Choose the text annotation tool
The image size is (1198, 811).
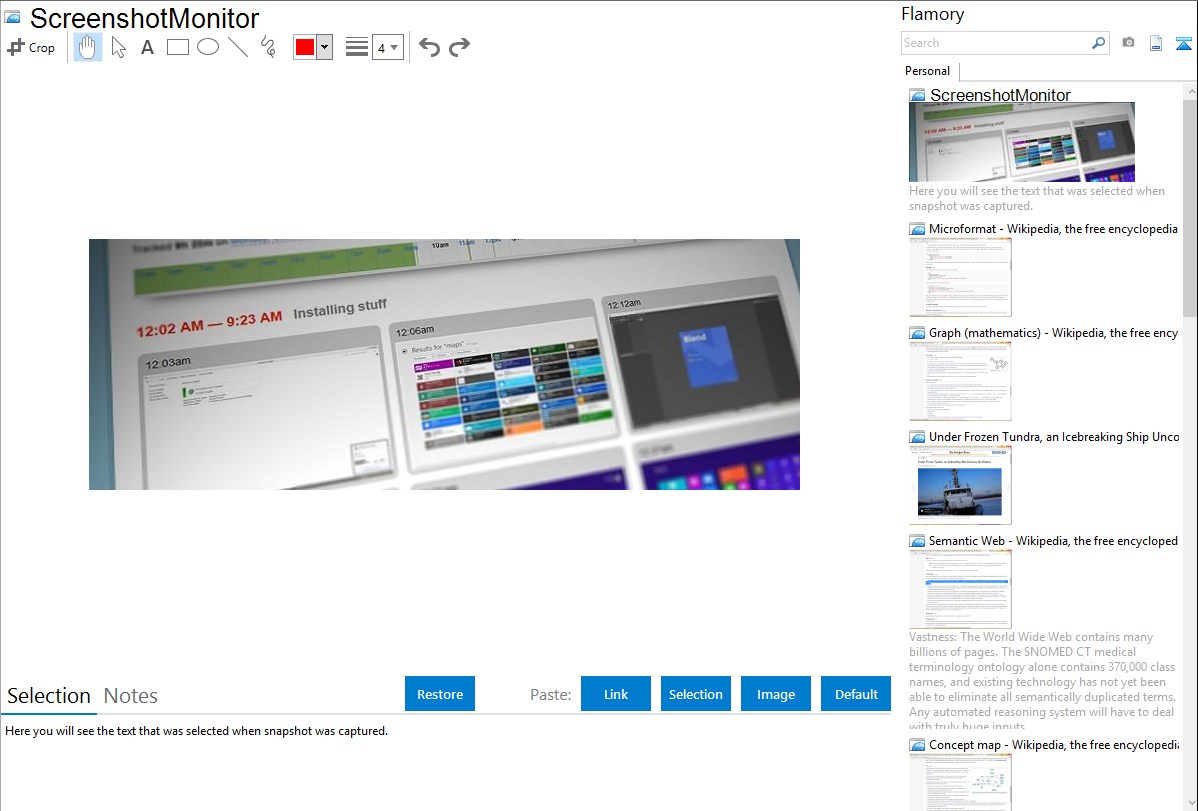pyautogui.click(x=147, y=47)
